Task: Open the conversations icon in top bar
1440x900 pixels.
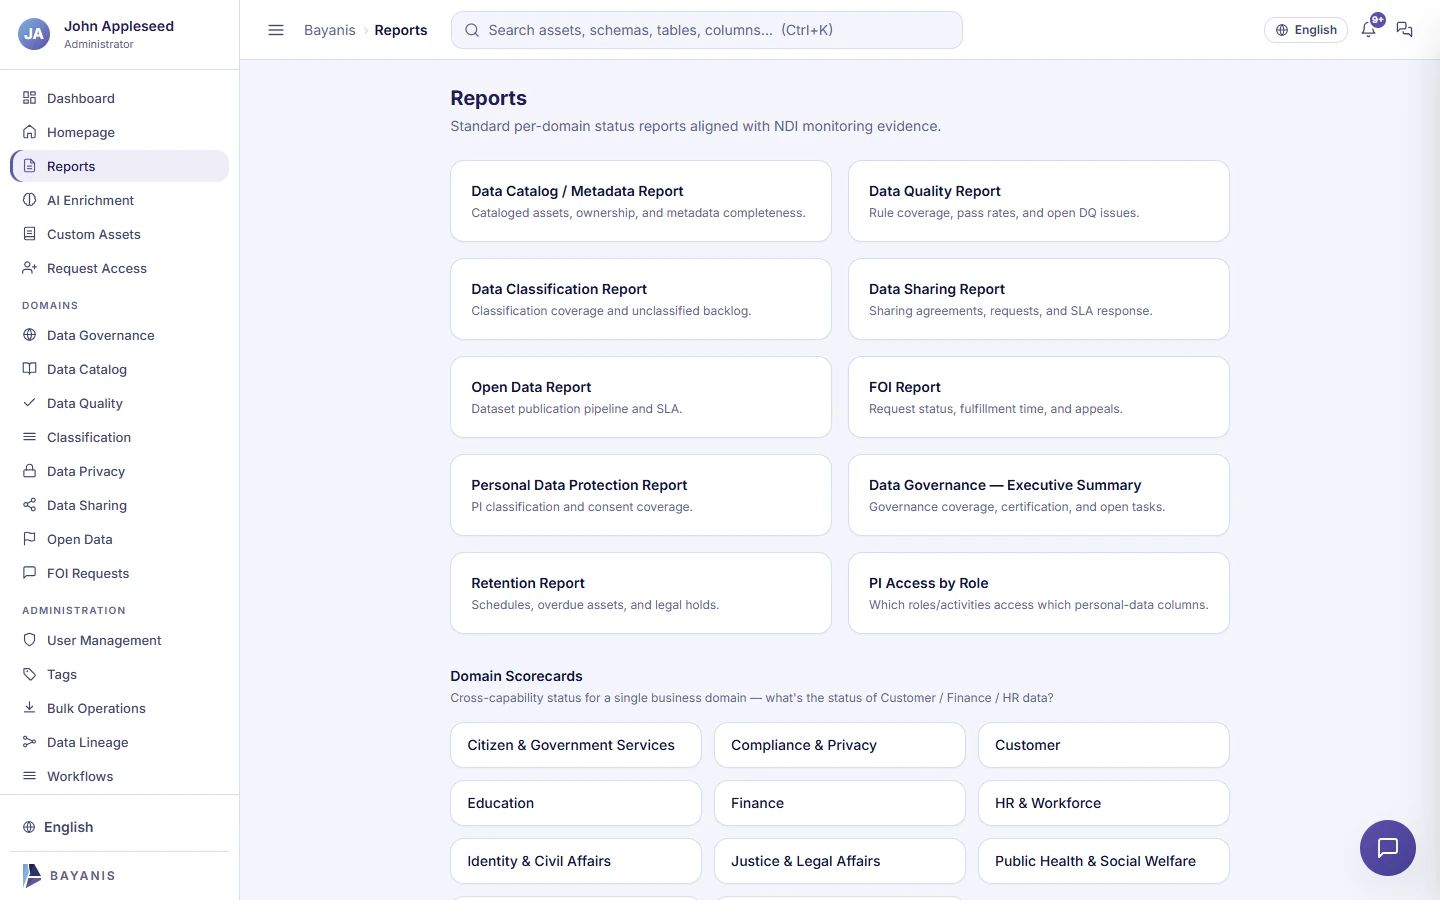Action: pyautogui.click(x=1404, y=30)
